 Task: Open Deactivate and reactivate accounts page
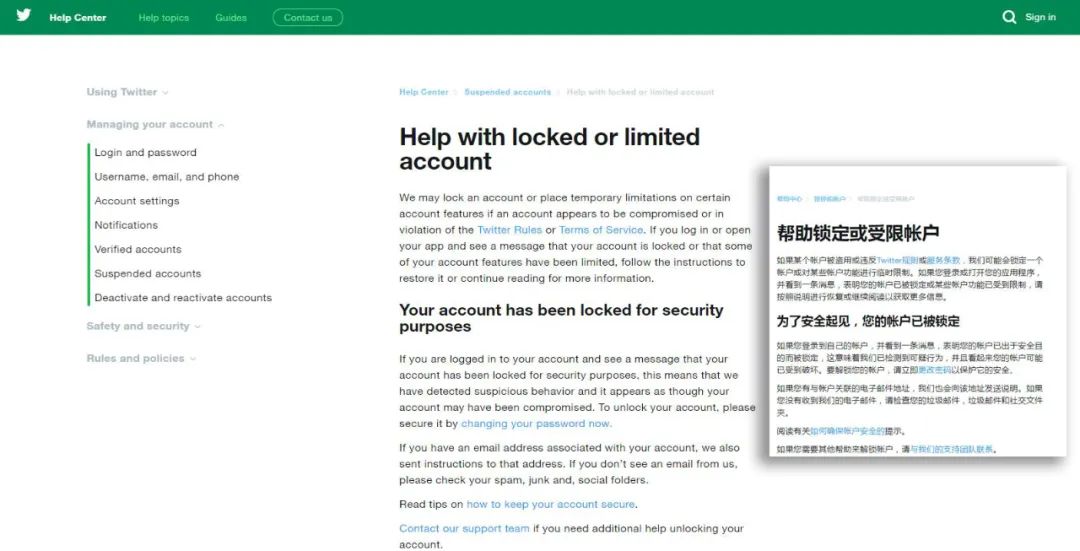(183, 298)
